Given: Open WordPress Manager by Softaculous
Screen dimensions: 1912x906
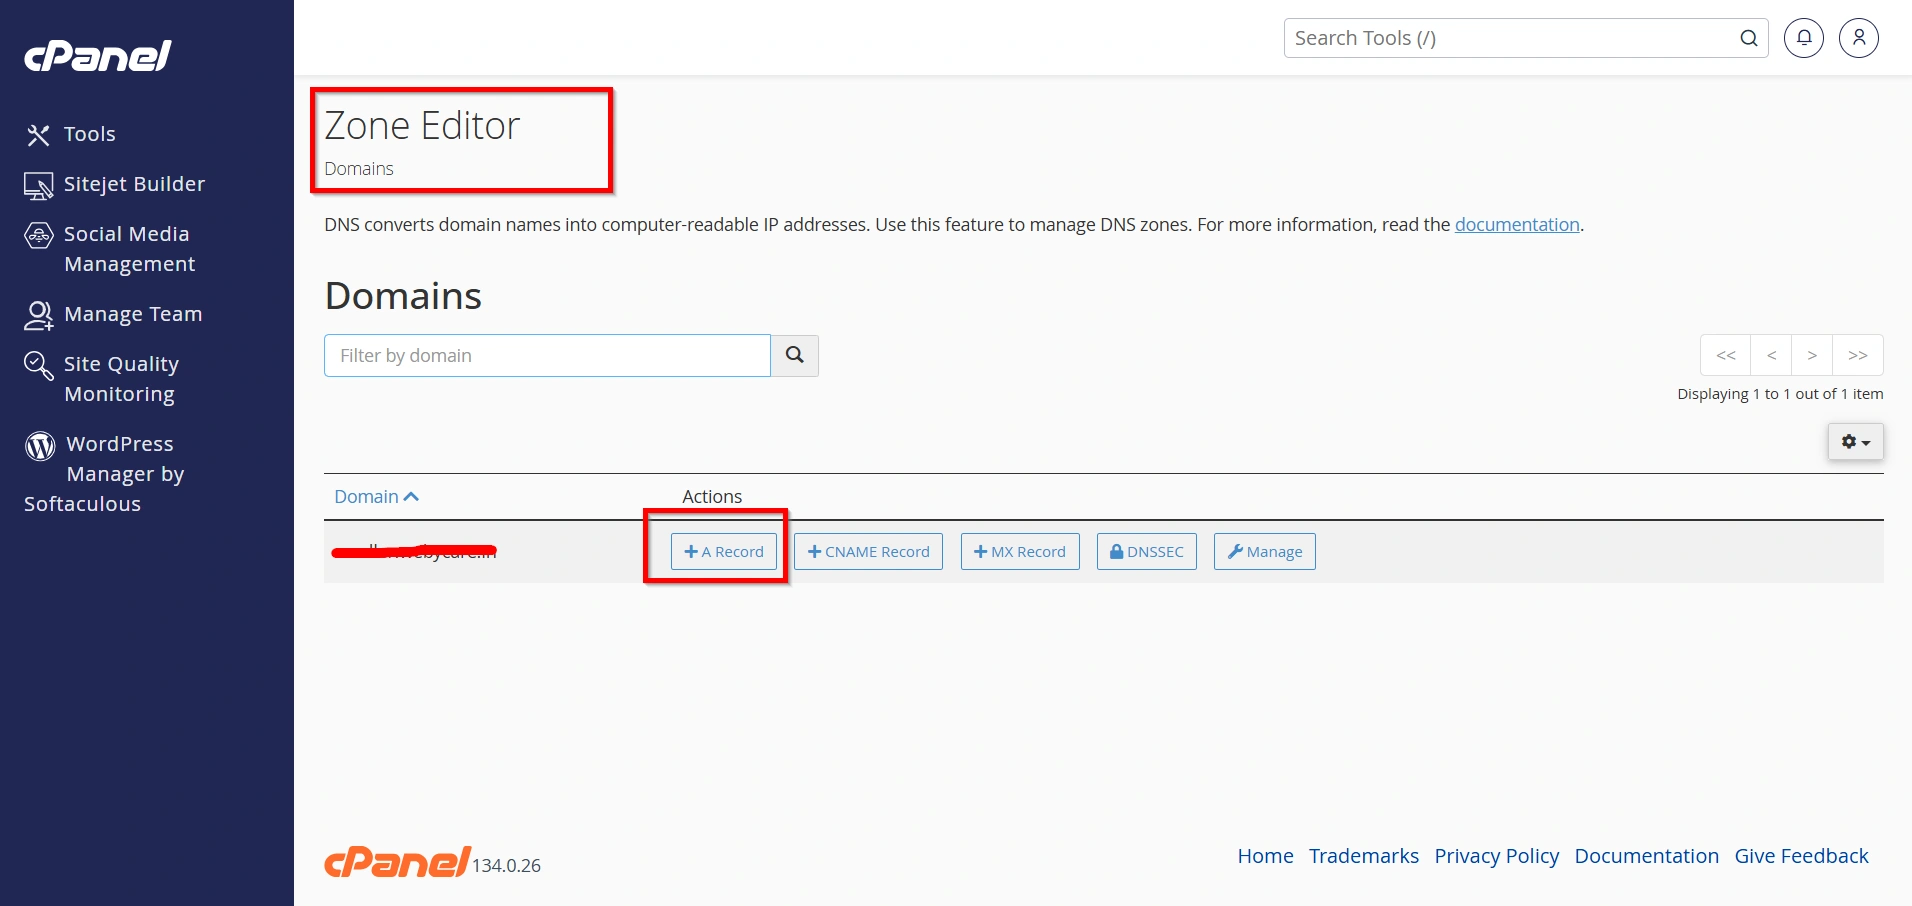Looking at the screenshot, I should click(x=105, y=474).
